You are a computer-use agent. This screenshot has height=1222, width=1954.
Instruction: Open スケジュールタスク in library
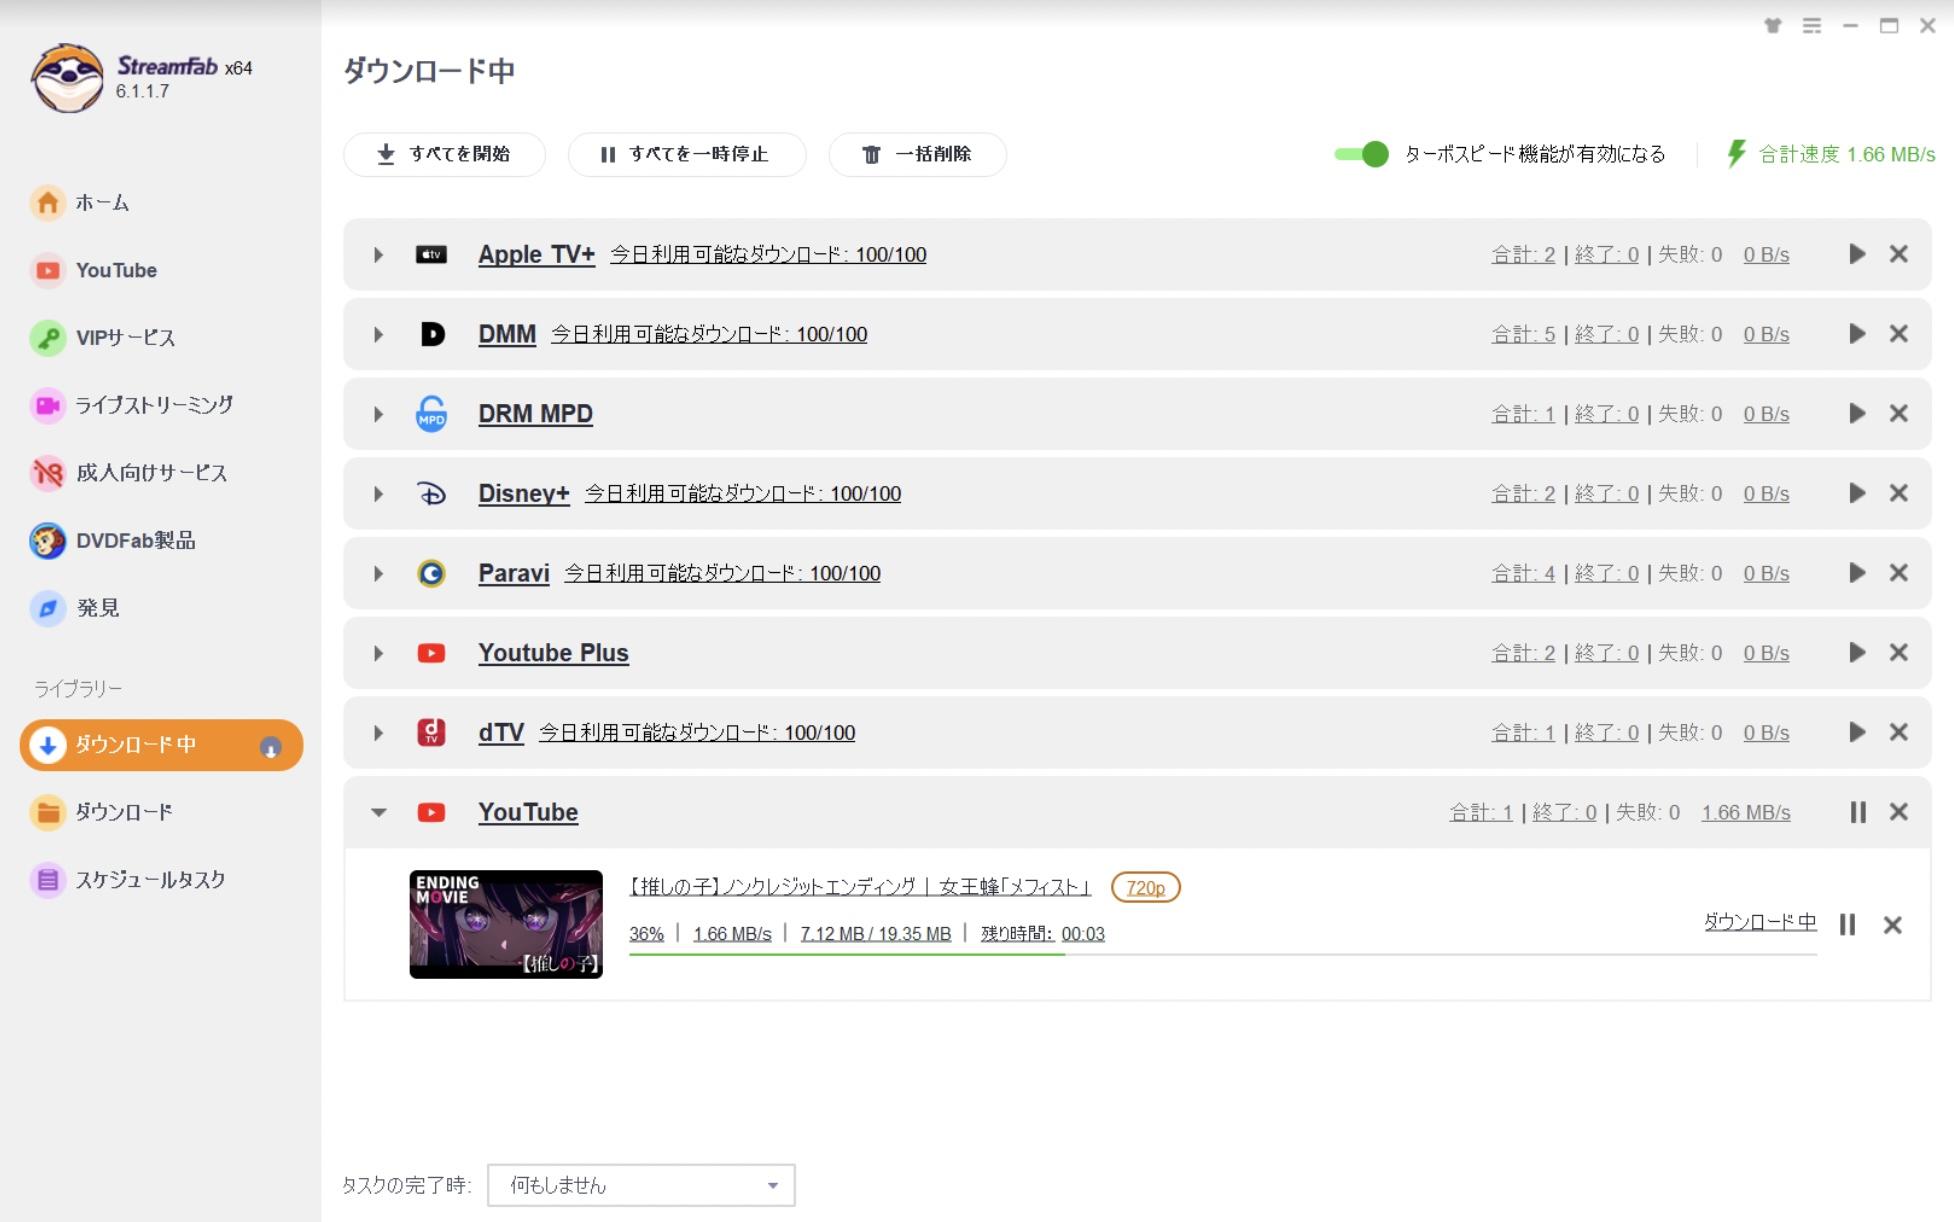click(128, 880)
